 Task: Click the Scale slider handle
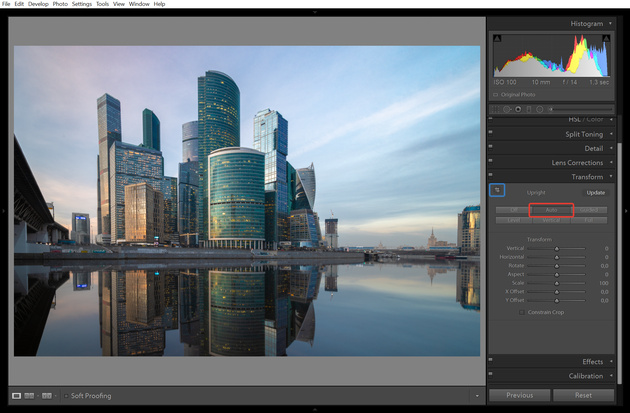click(x=557, y=283)
